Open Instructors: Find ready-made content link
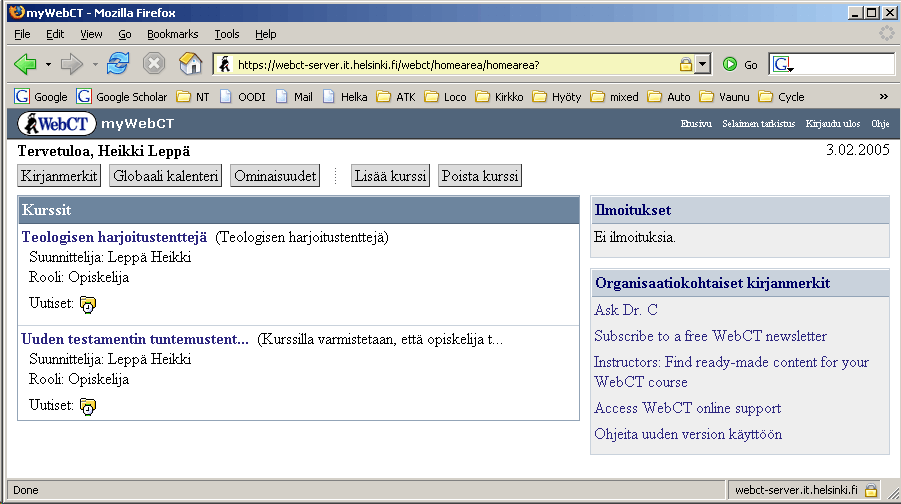Screen dimensions: 901x504 (x=731, y=372)
